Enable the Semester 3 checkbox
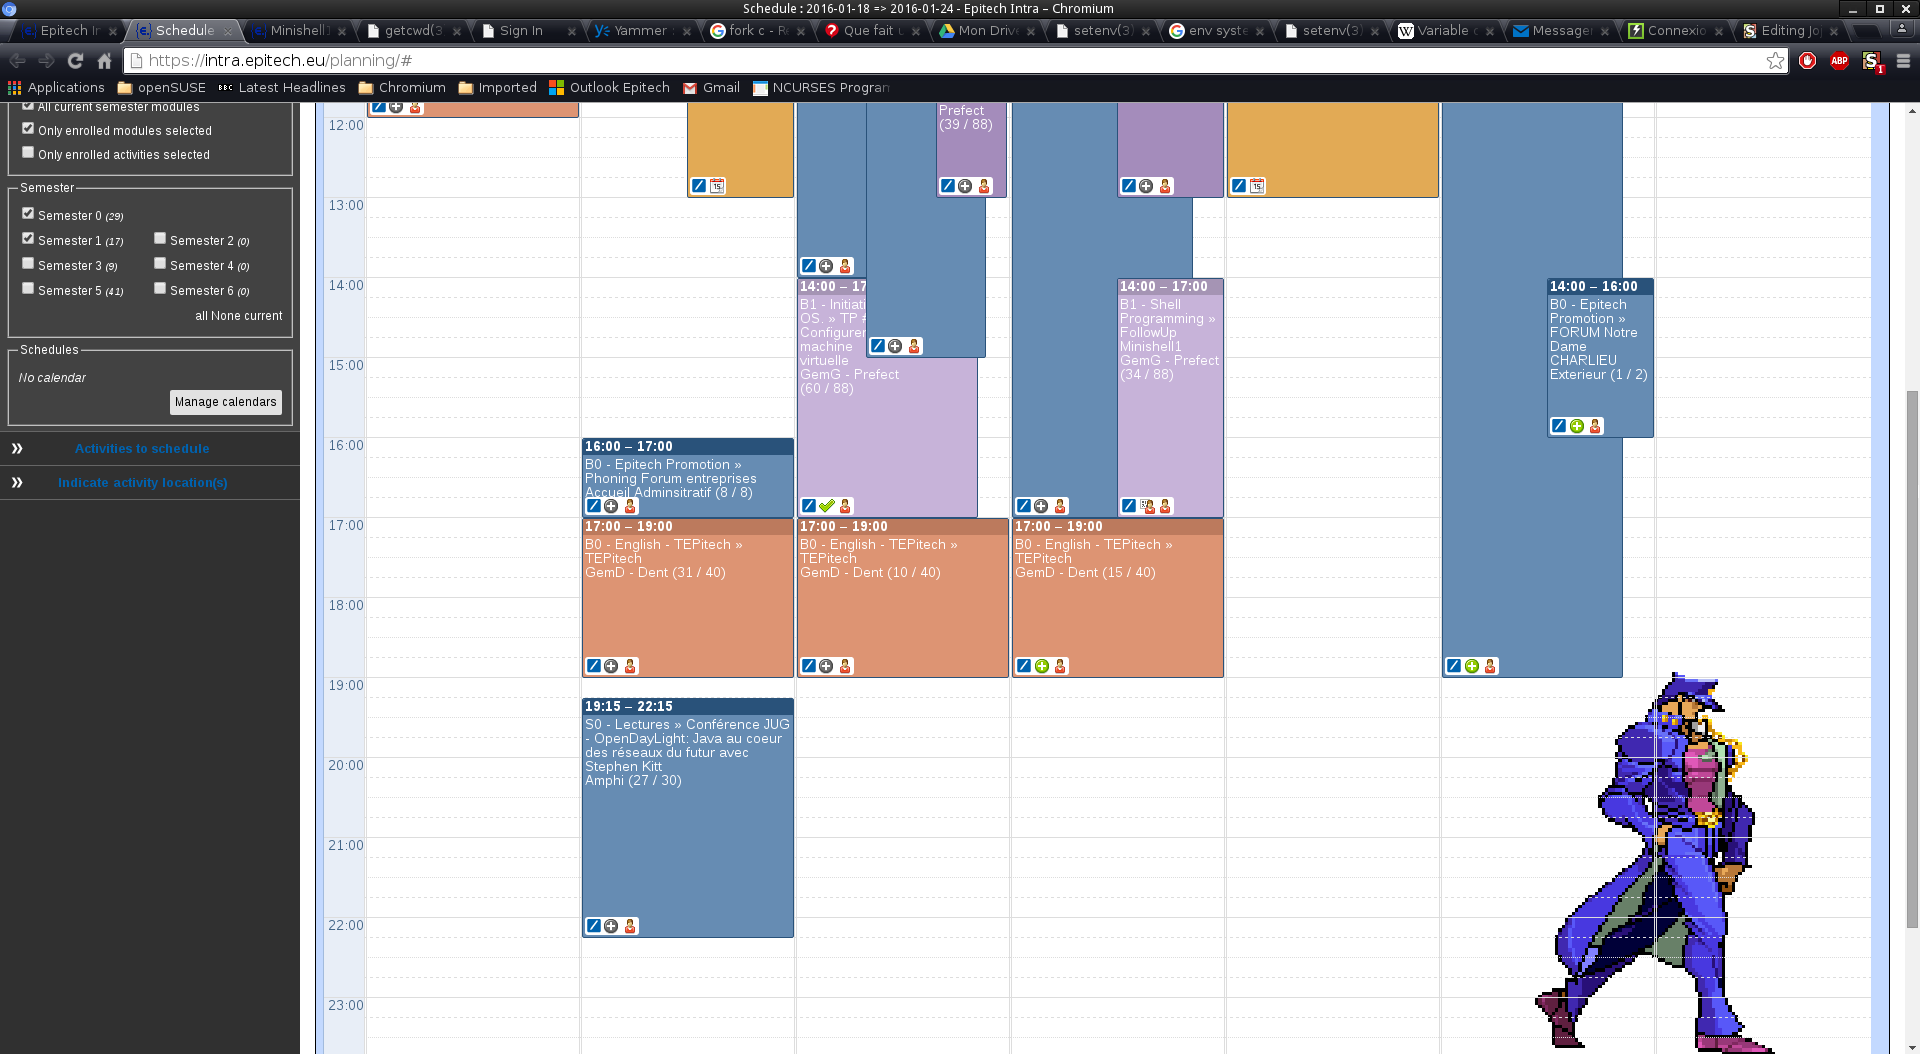1920x1057 pixels. [x=28, y=264]
